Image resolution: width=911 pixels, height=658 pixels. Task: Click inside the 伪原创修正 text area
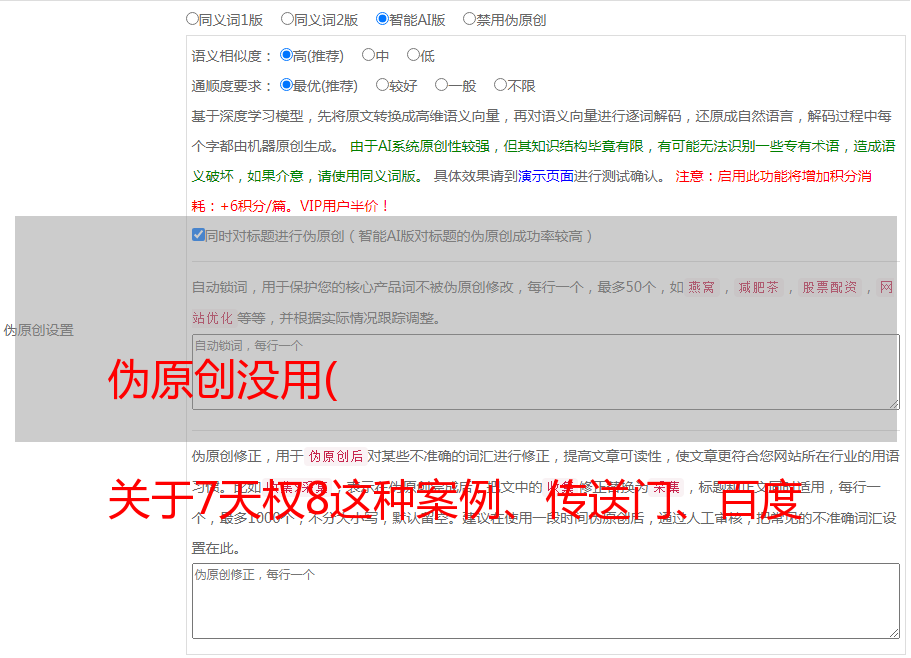(546, 601)
